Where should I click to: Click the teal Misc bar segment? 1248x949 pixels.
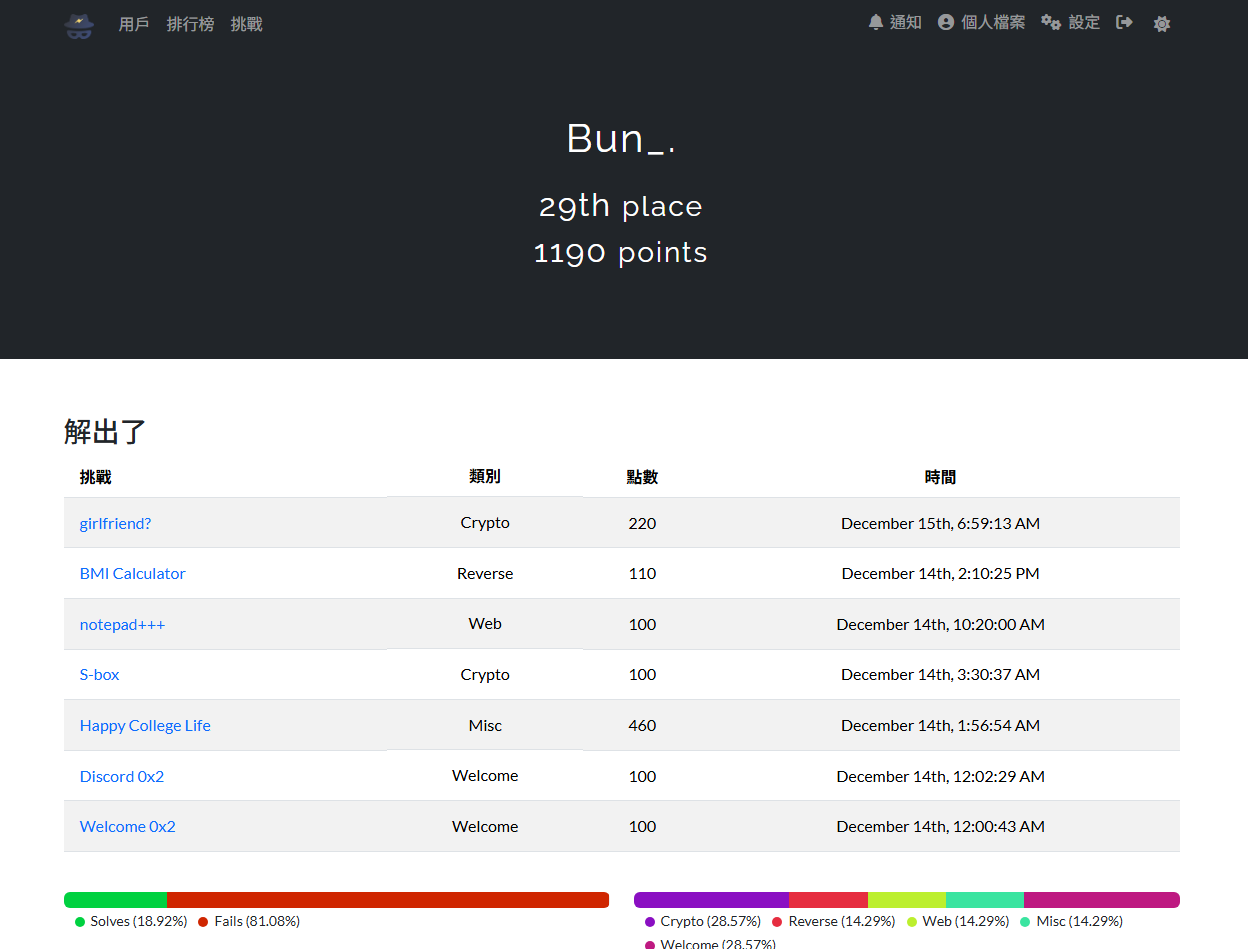click(x=984, y=900)
